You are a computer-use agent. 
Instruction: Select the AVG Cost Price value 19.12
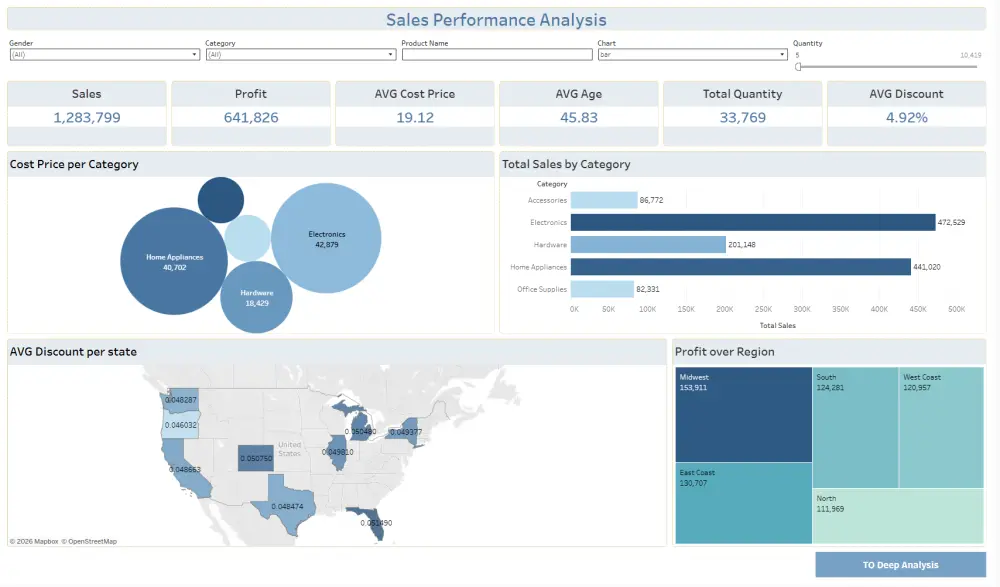pos(415,117)
